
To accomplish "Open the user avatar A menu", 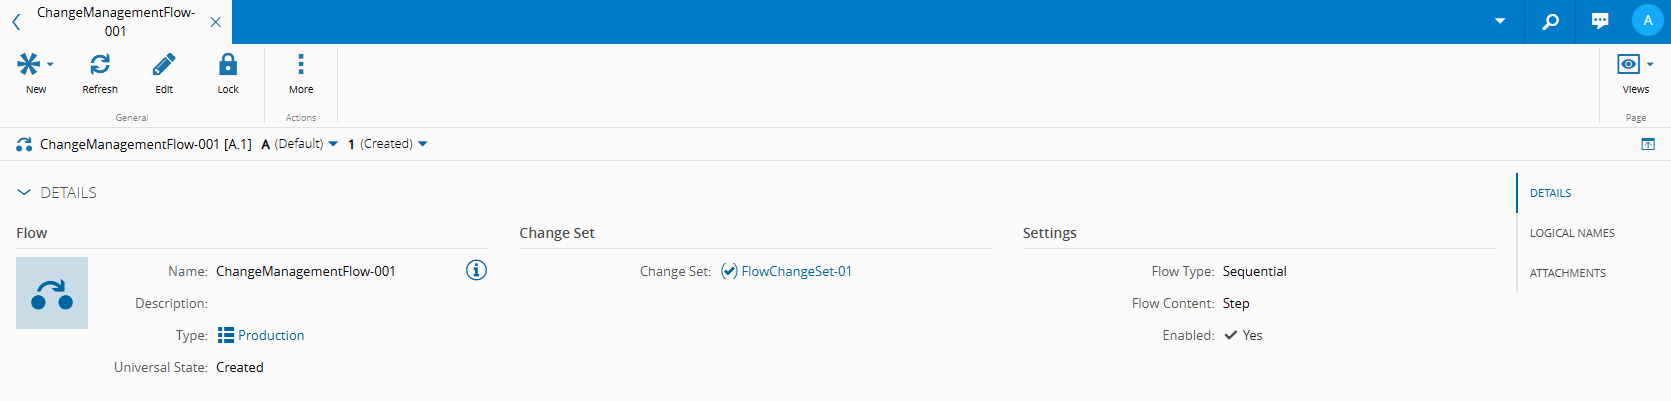I will [x=1647, y=21].
